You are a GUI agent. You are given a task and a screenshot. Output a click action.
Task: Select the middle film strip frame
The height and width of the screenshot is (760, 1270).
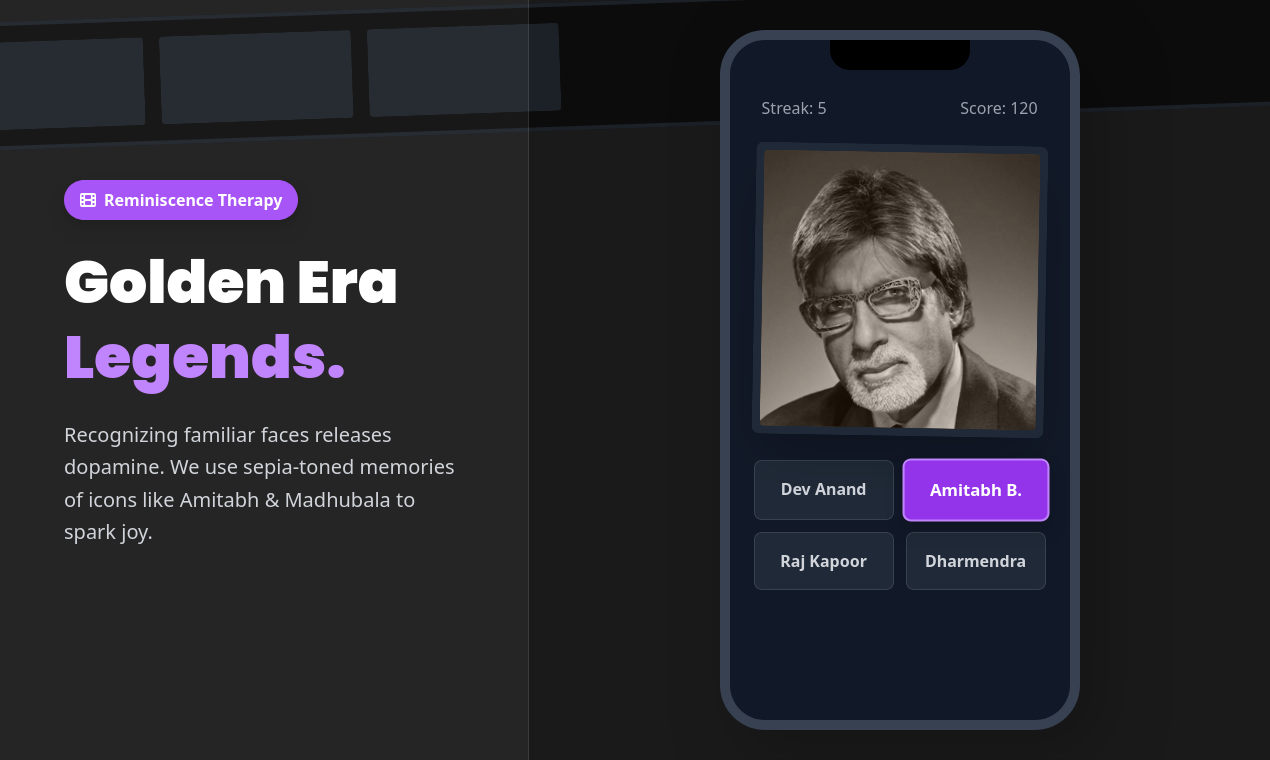point(257,77)
